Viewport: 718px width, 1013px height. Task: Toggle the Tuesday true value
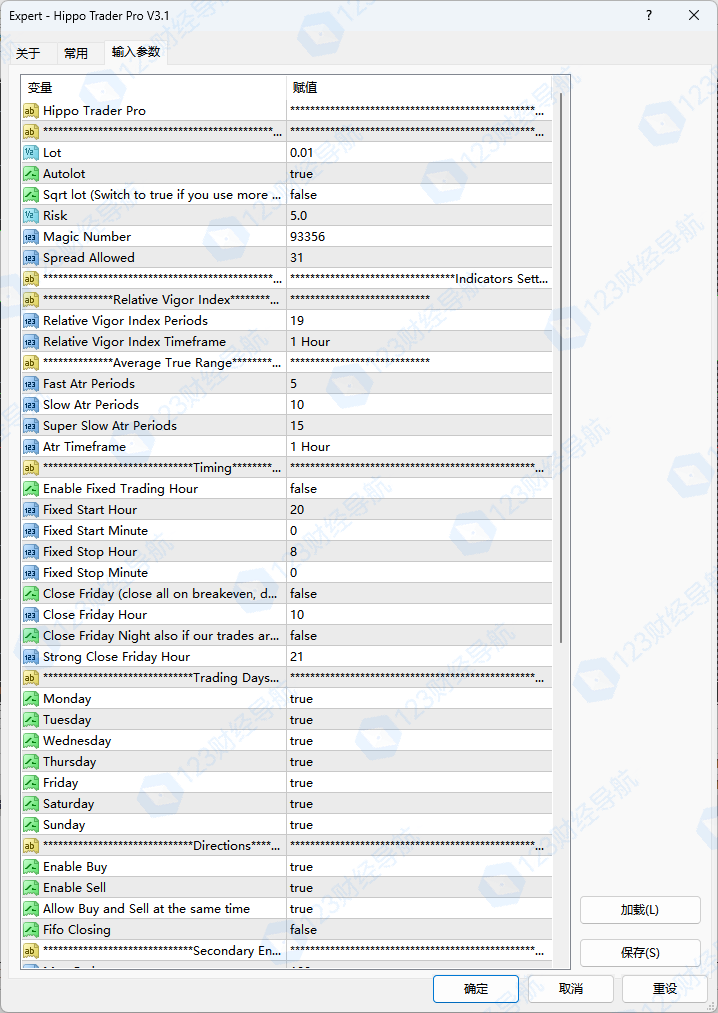click(419, 720)
